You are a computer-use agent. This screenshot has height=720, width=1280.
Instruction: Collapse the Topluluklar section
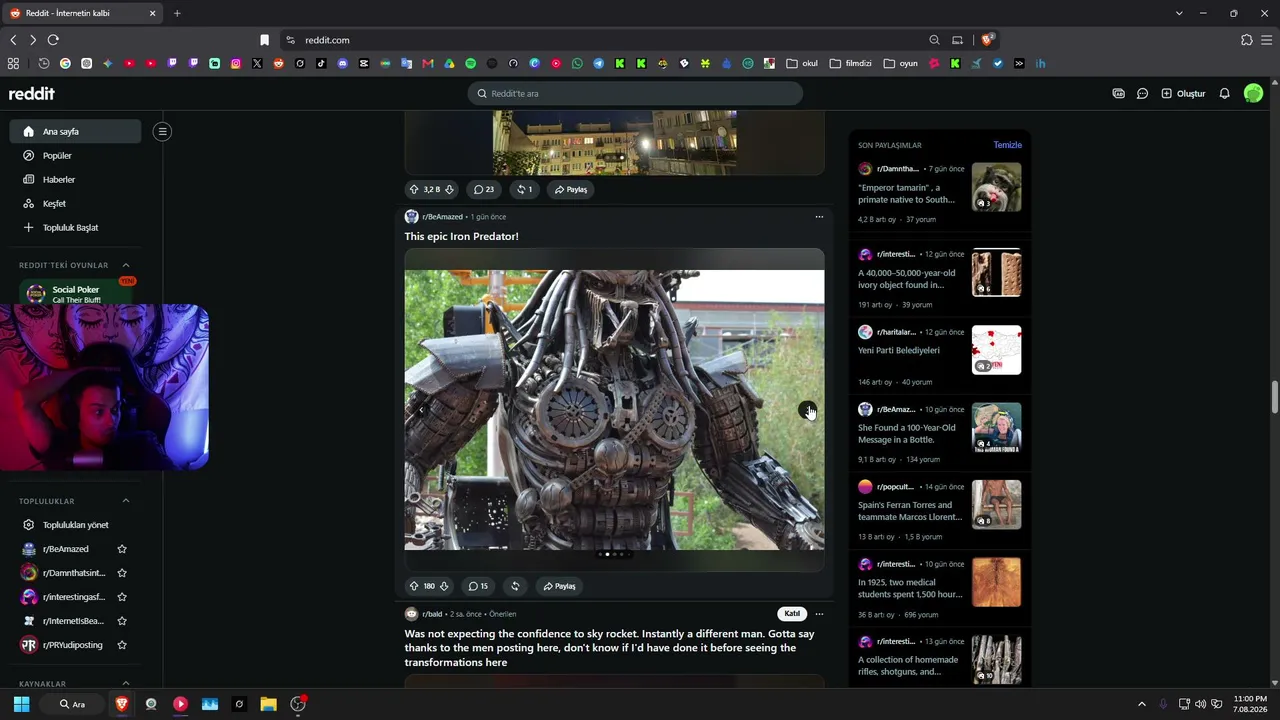click(126, 501)
